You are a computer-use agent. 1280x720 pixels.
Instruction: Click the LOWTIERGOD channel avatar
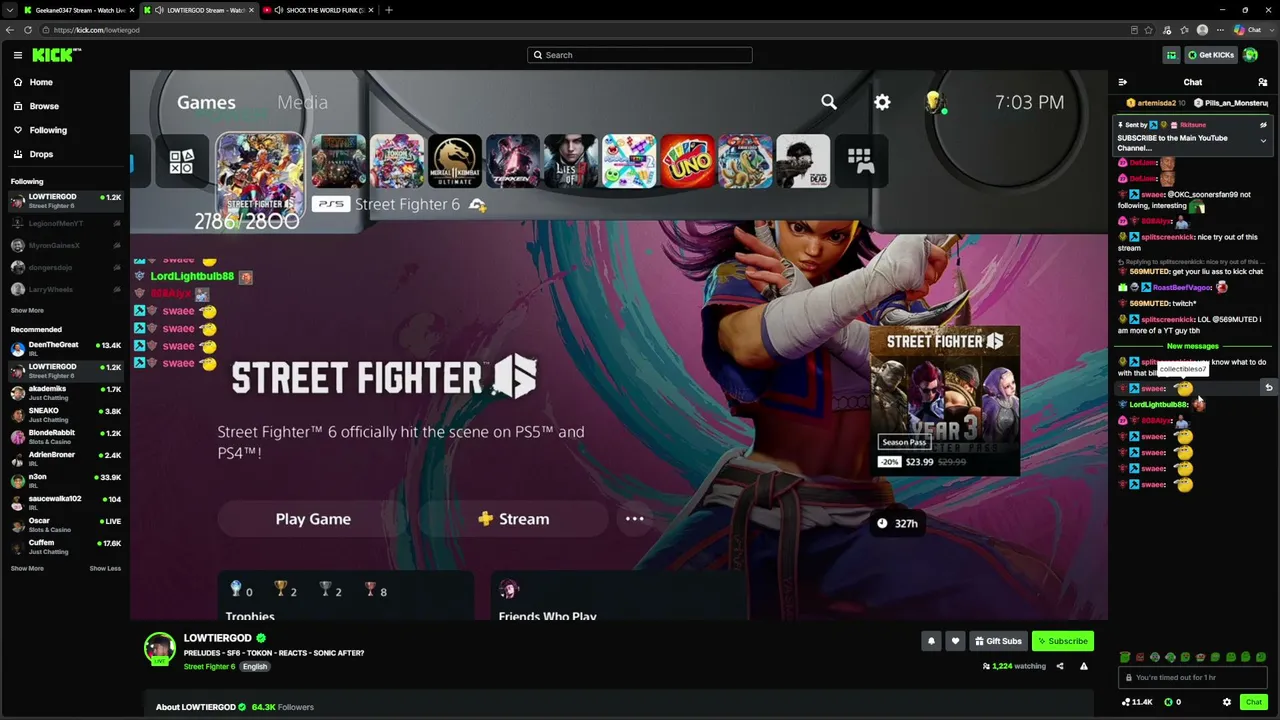160,648
